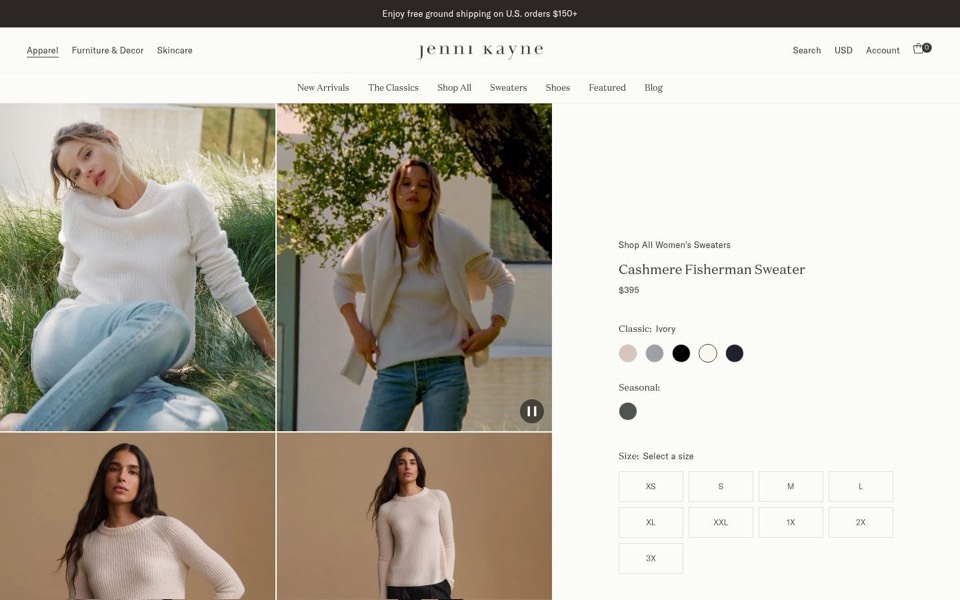Select size XXL

click(x=721, y=522)
